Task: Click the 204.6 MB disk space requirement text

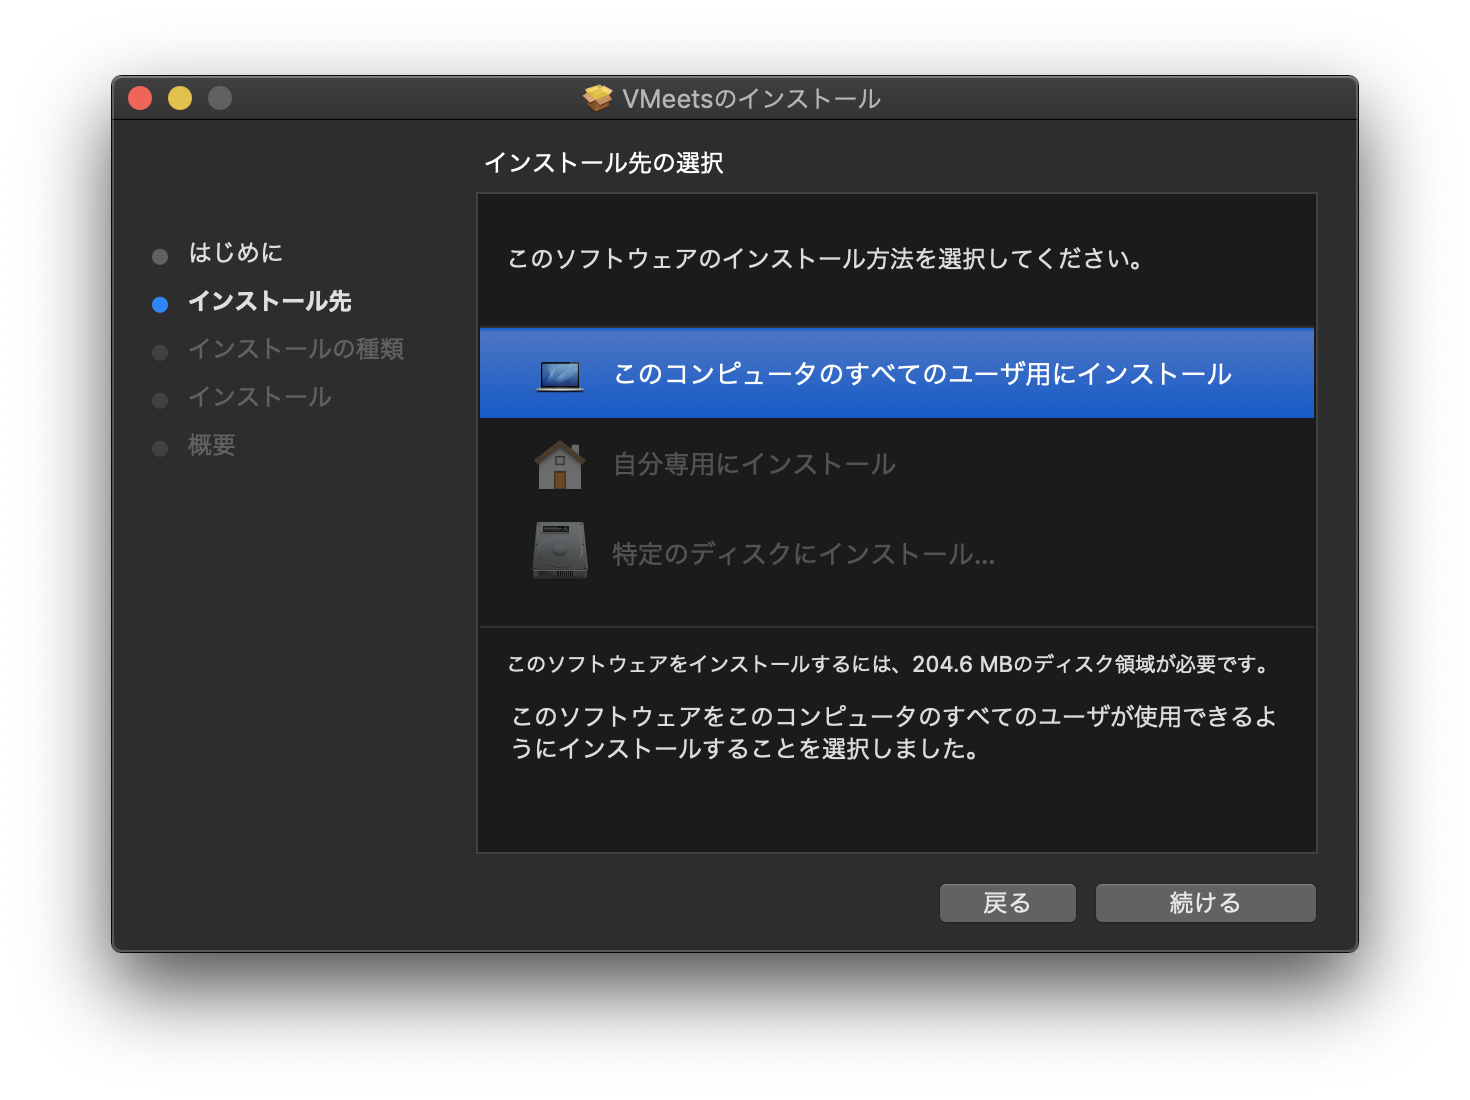Action: 889,664
